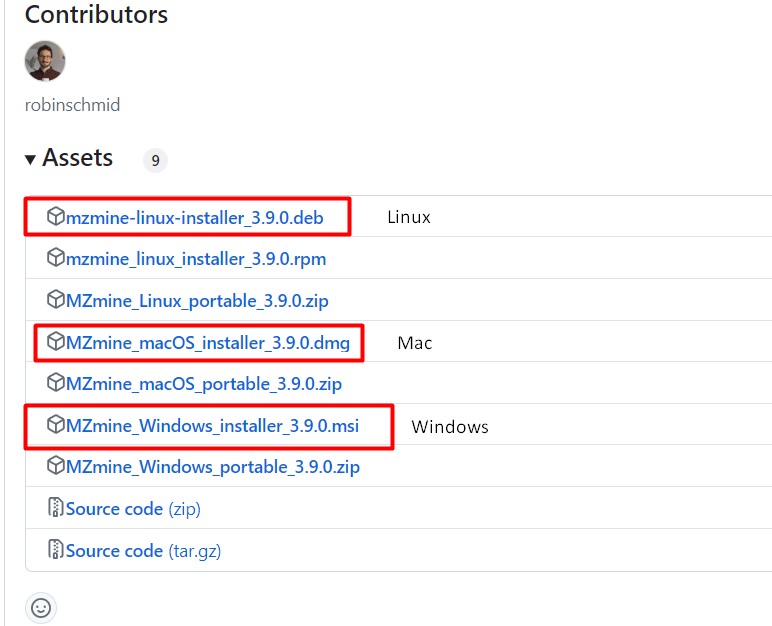Viewport: 772px width, 626px height.
Task: Download Source code (tar.gz)
Action: pyautogui.click(x=143, y=551)
